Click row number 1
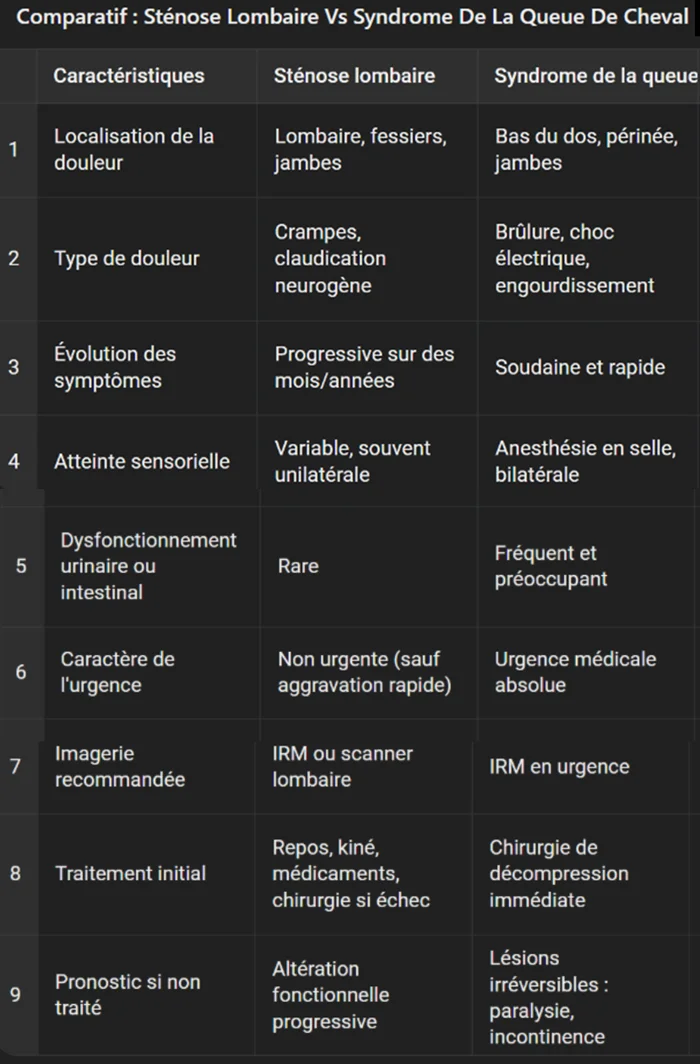Screen dimensions: 700x1064 click(x=13, y=150)
